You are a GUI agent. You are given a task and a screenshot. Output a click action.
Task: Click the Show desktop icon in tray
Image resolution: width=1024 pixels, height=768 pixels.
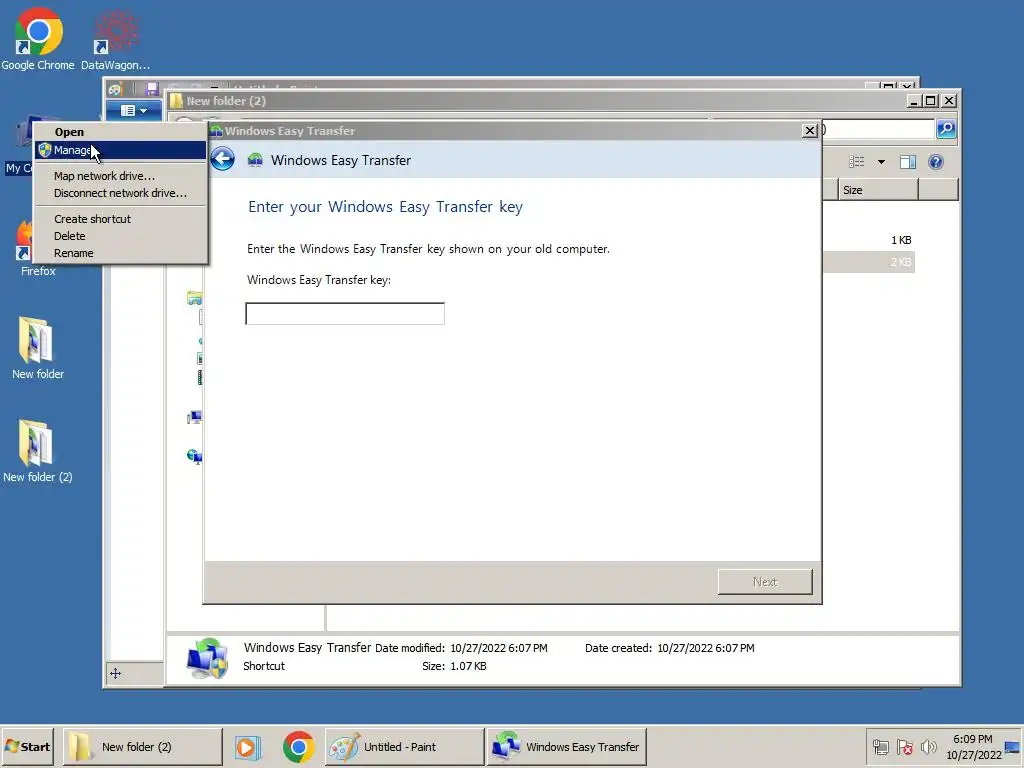click(1013, 747)
